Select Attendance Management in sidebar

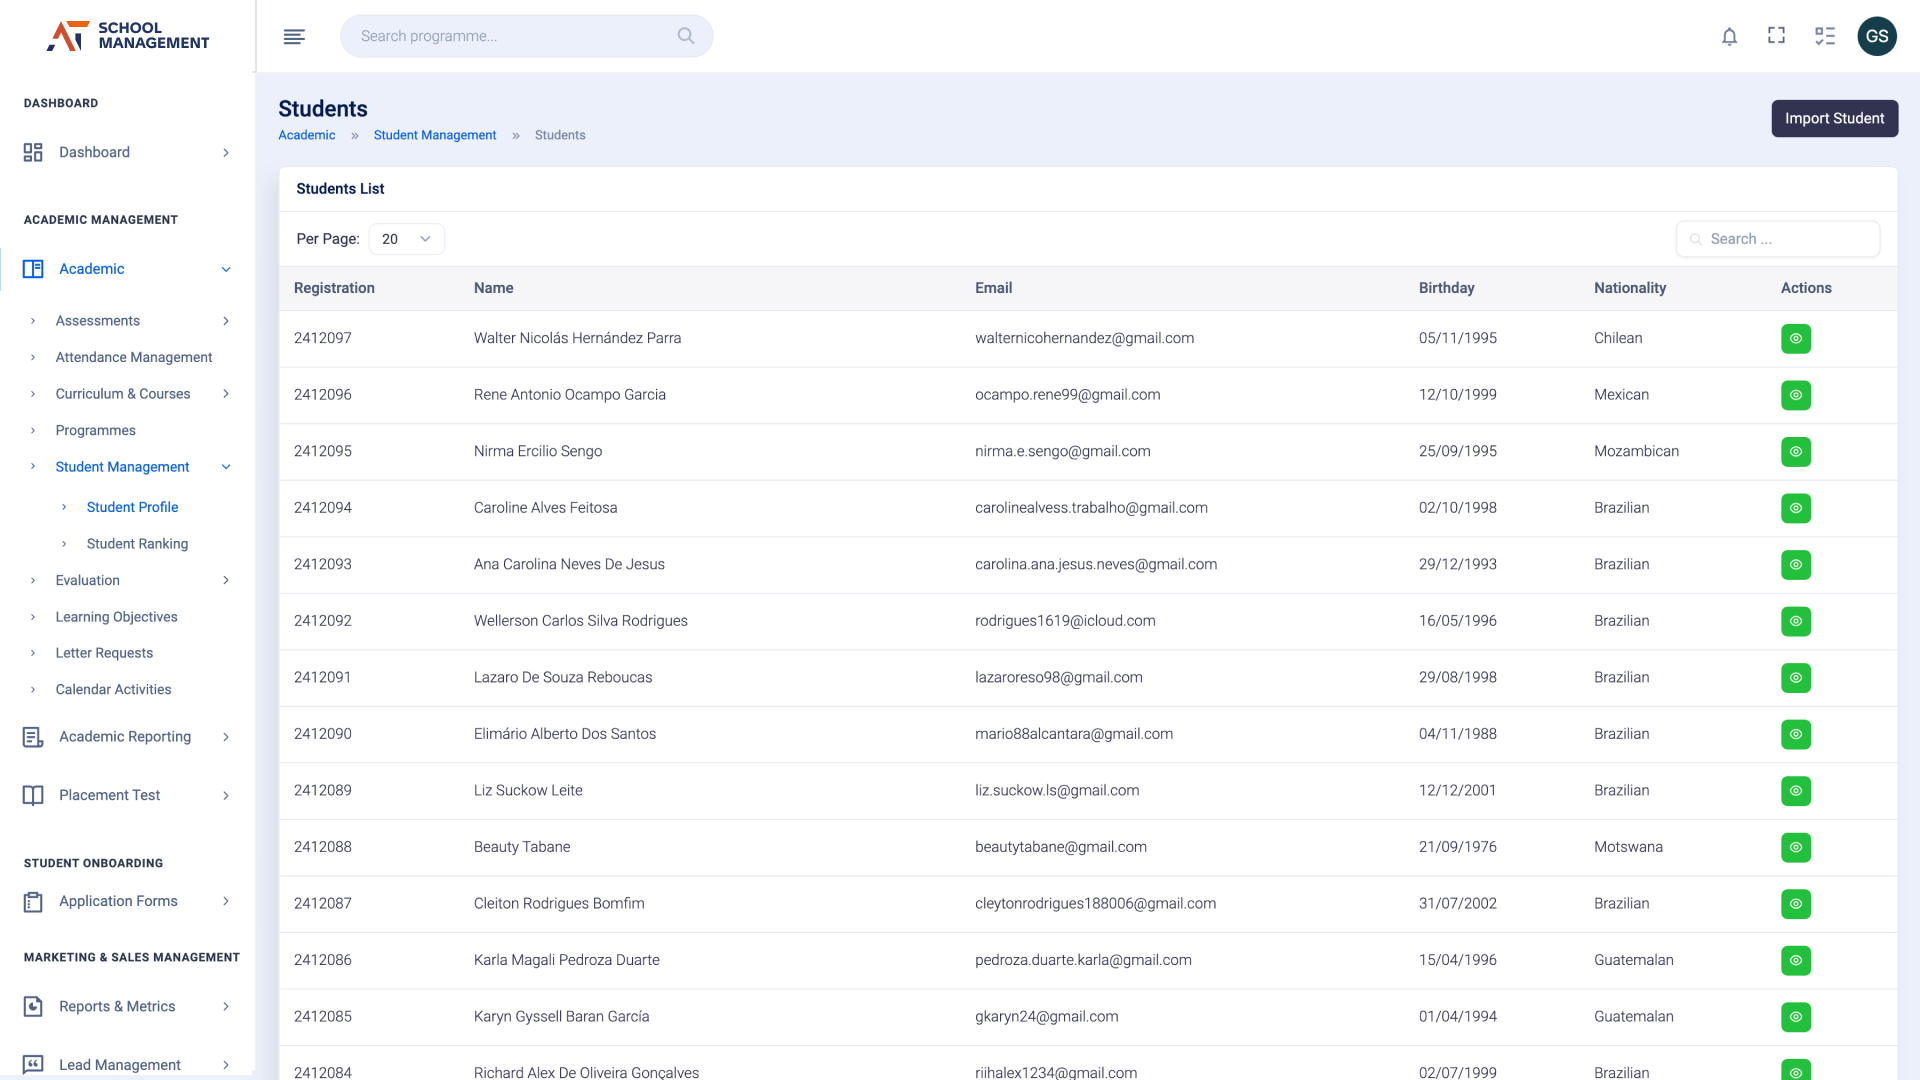point(134,357)
